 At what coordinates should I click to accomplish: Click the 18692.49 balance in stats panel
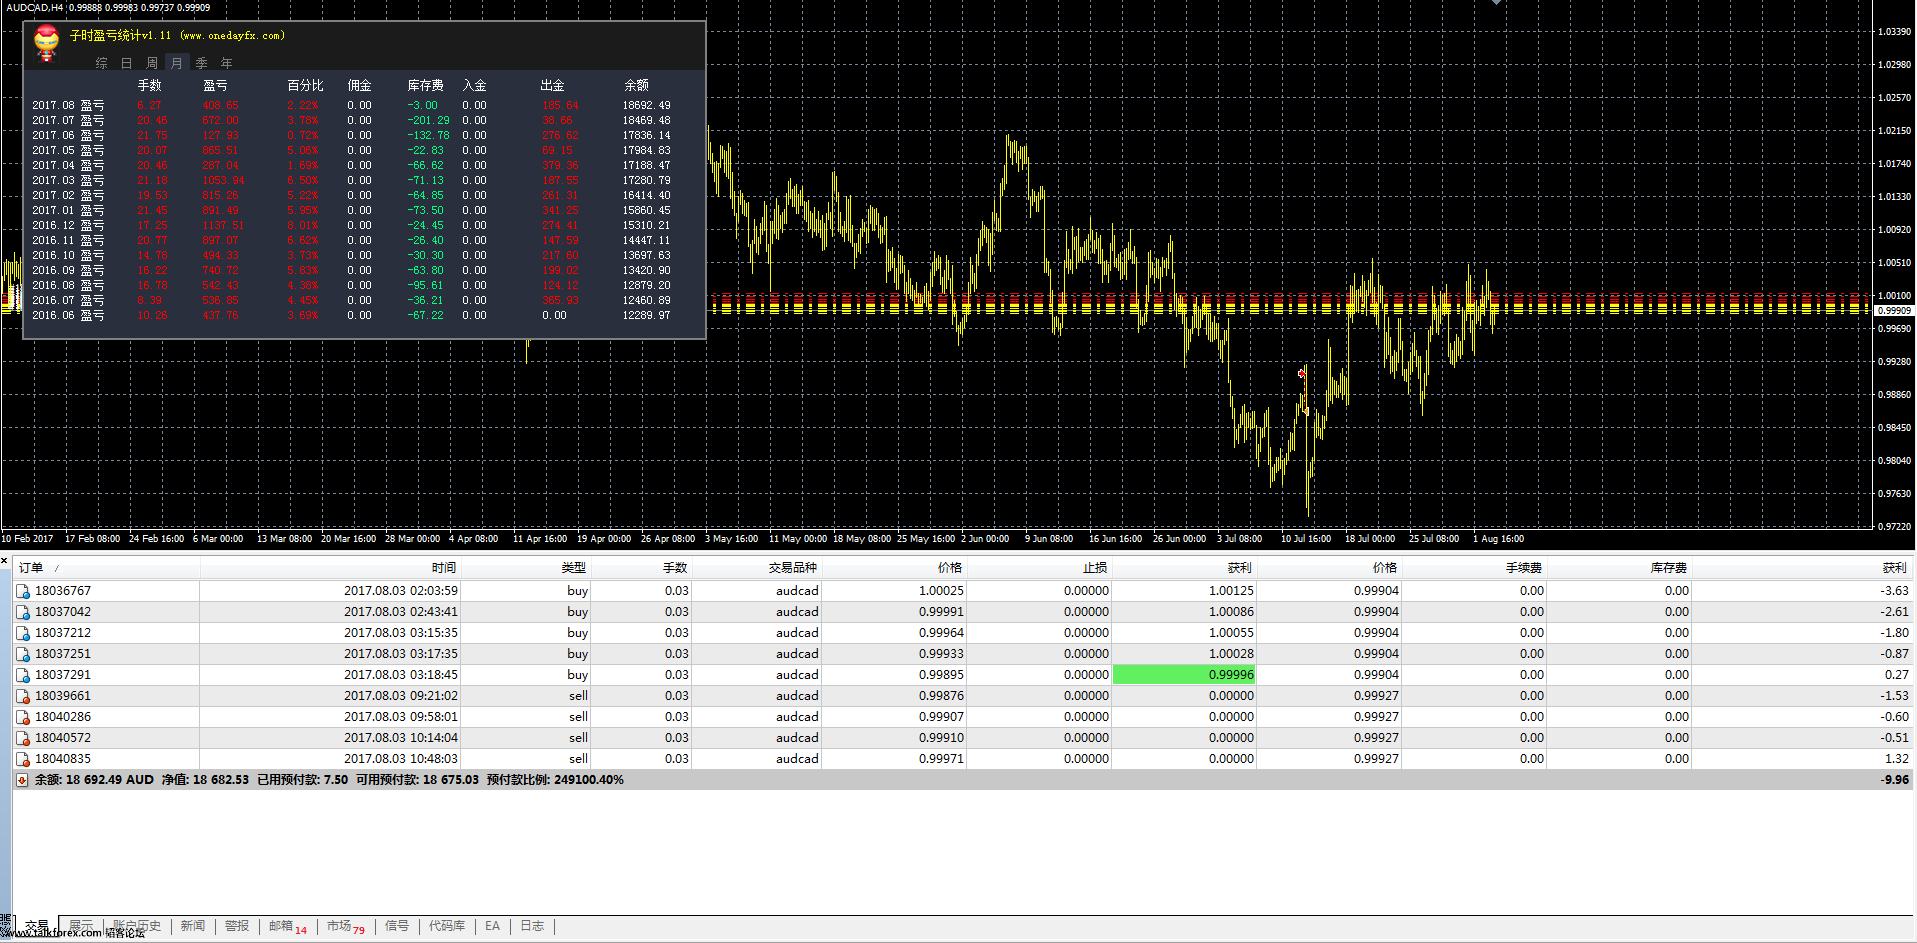[647, 105]
